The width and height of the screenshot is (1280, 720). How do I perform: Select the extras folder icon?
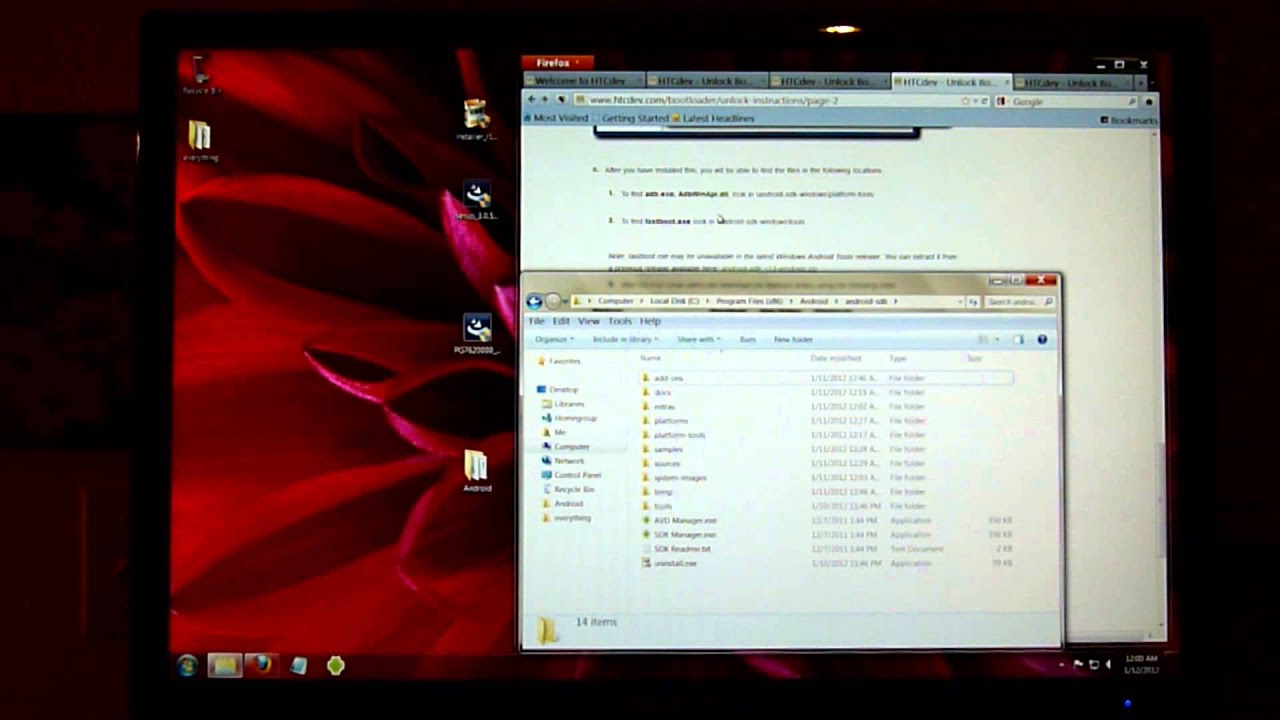[646, 406]
